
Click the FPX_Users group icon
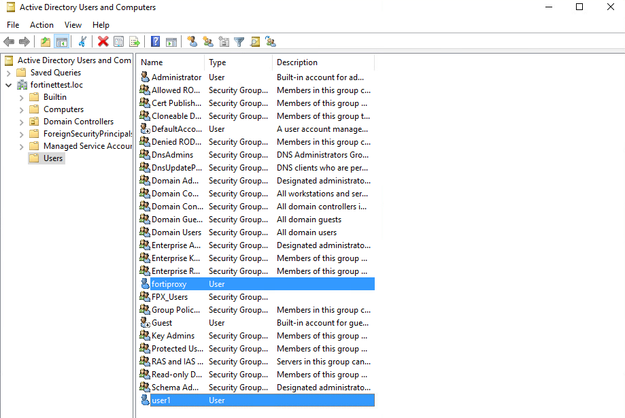tap(145, 297)
